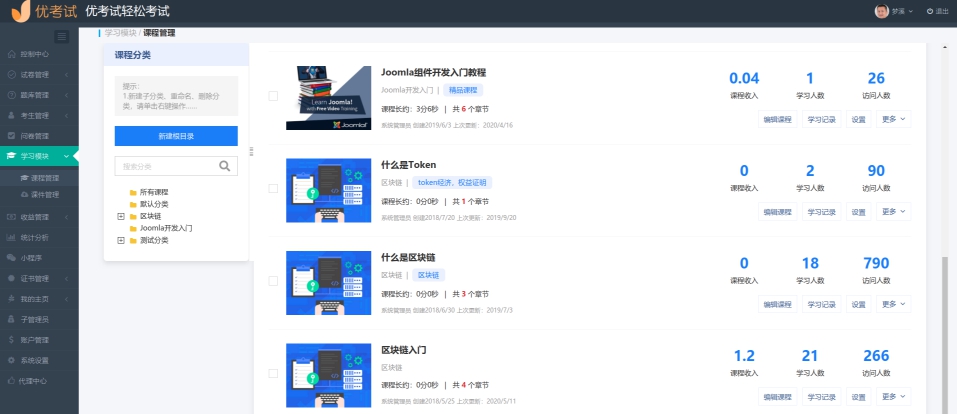The image size is (957, 414).
Task: Open the 控制中心 sidebar menu
Action: click(39, 54)
